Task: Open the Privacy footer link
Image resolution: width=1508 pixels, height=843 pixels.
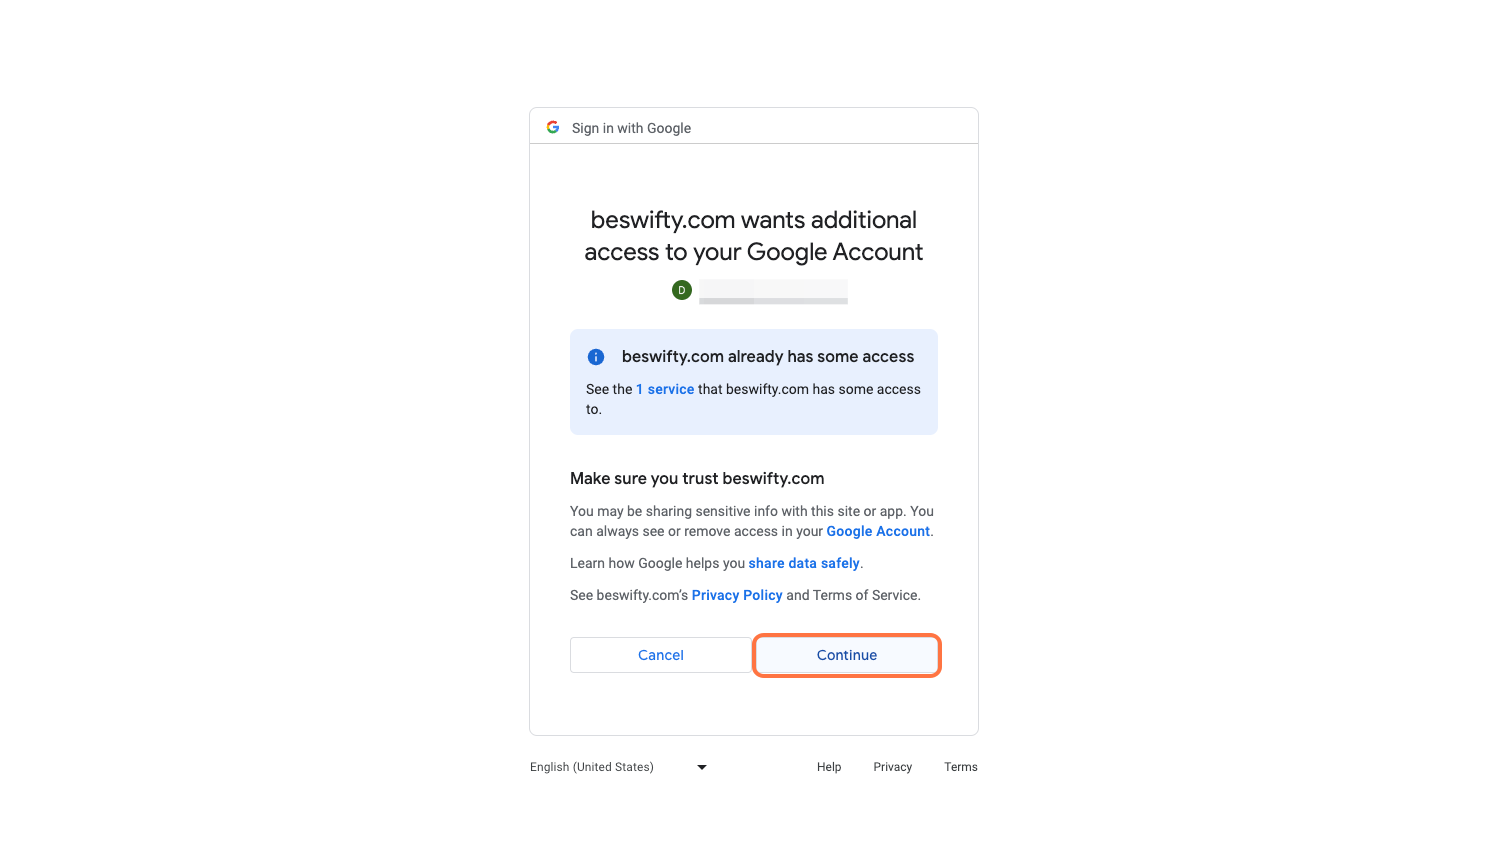Action: [x=893, y=767]
